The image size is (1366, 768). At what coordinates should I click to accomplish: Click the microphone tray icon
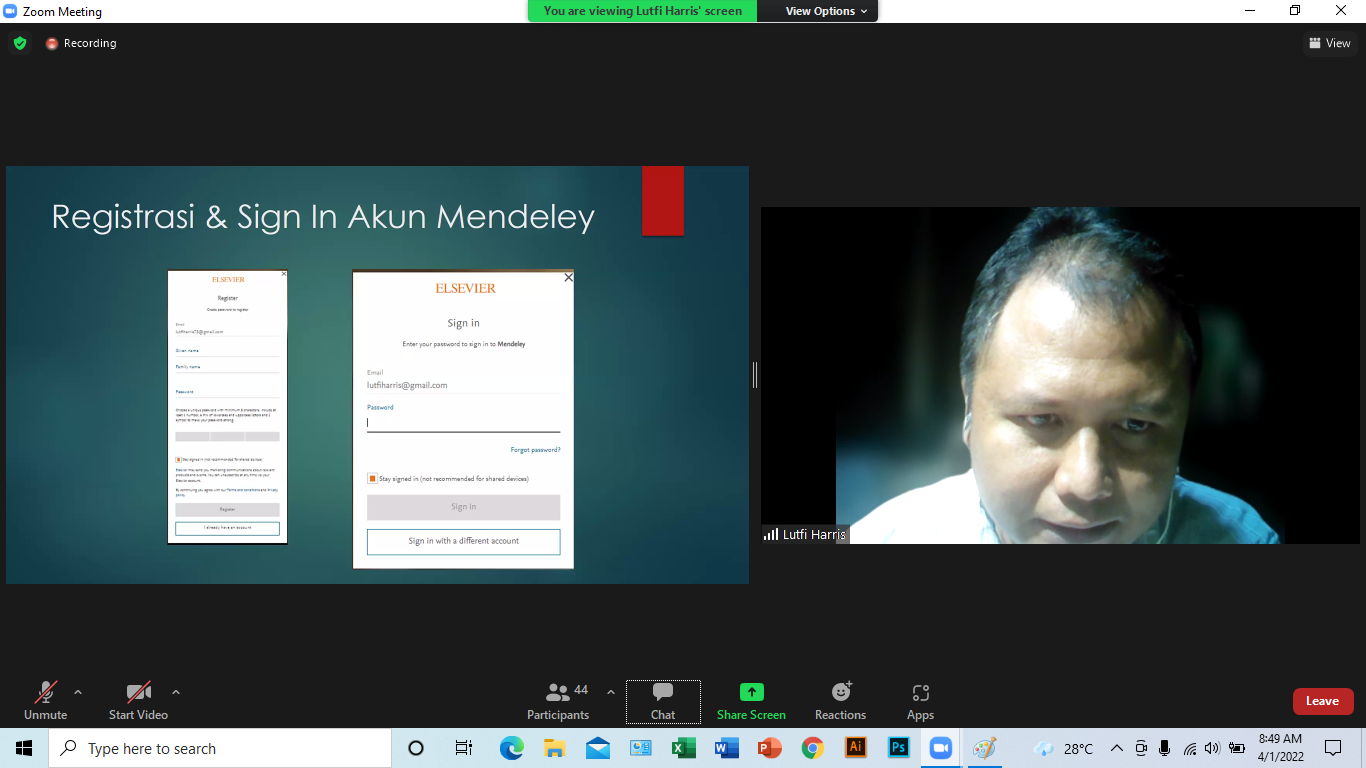[x=1164, y=748]
